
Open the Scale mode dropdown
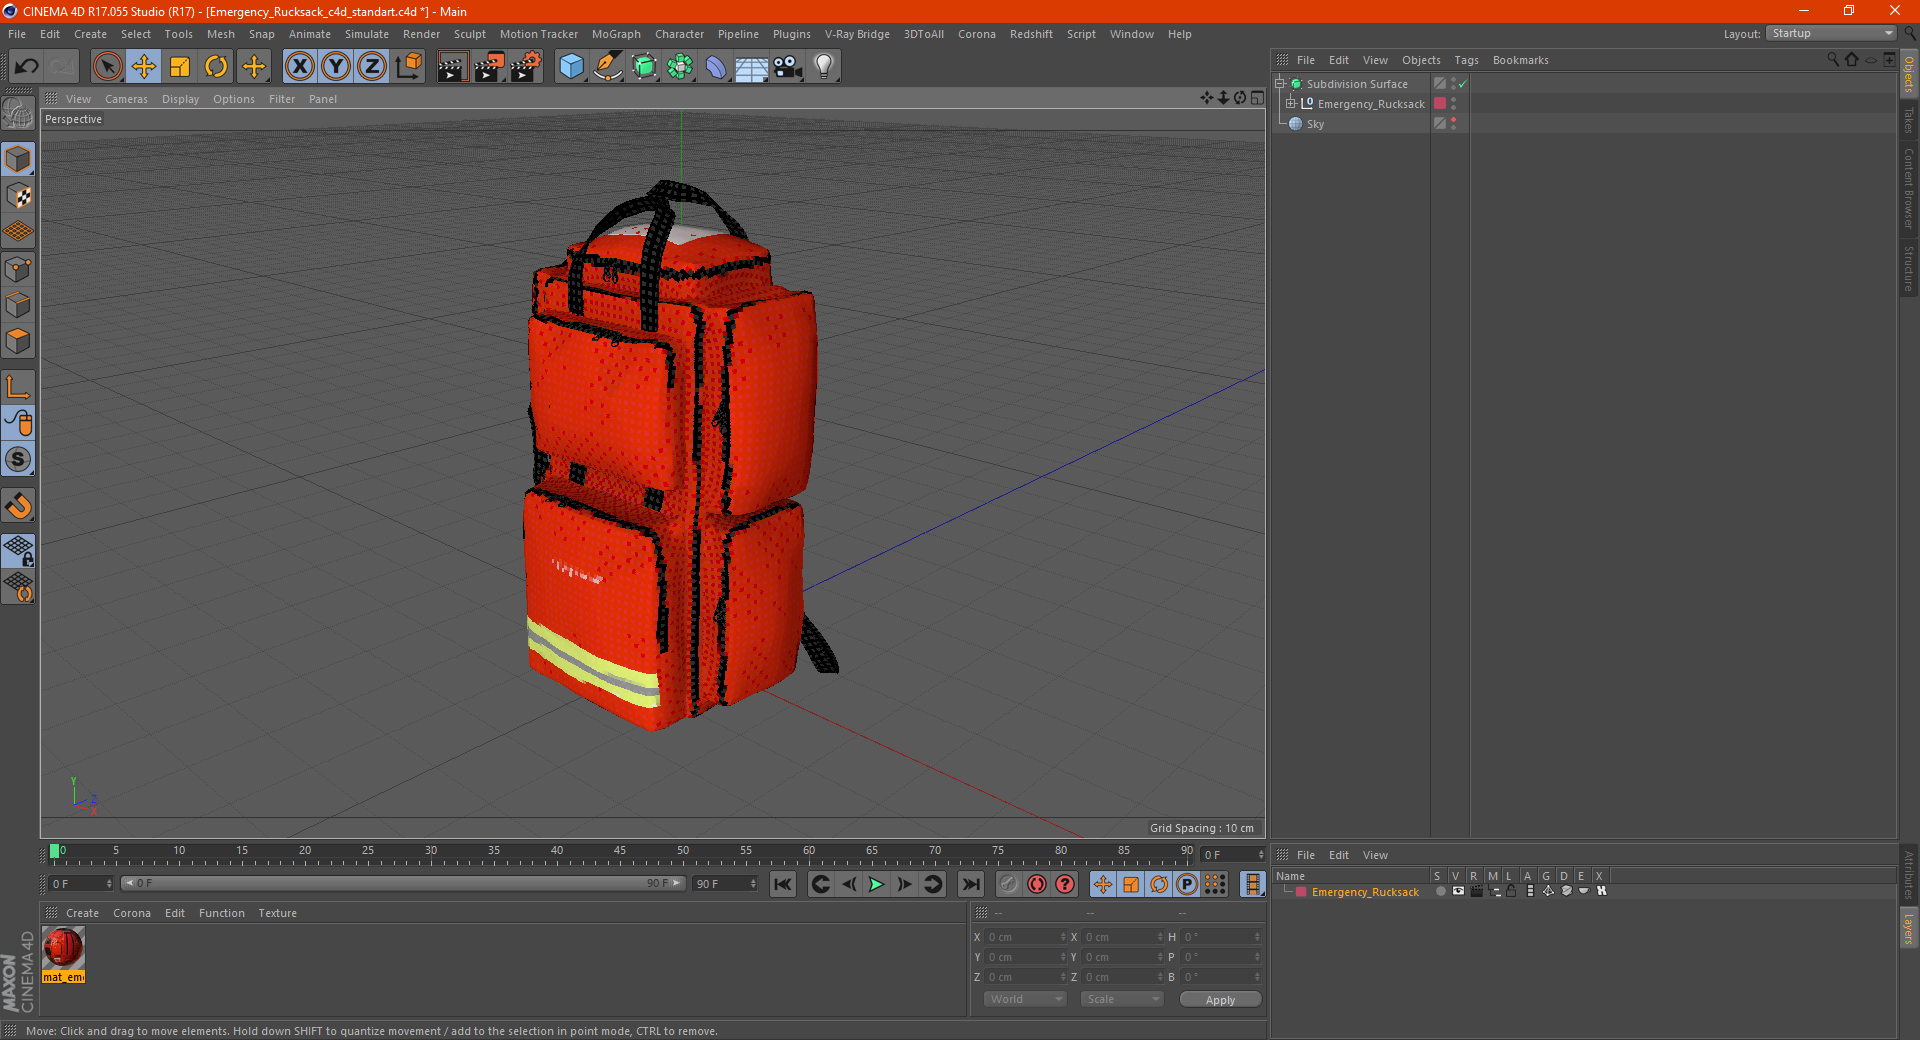pos(1122,999)
